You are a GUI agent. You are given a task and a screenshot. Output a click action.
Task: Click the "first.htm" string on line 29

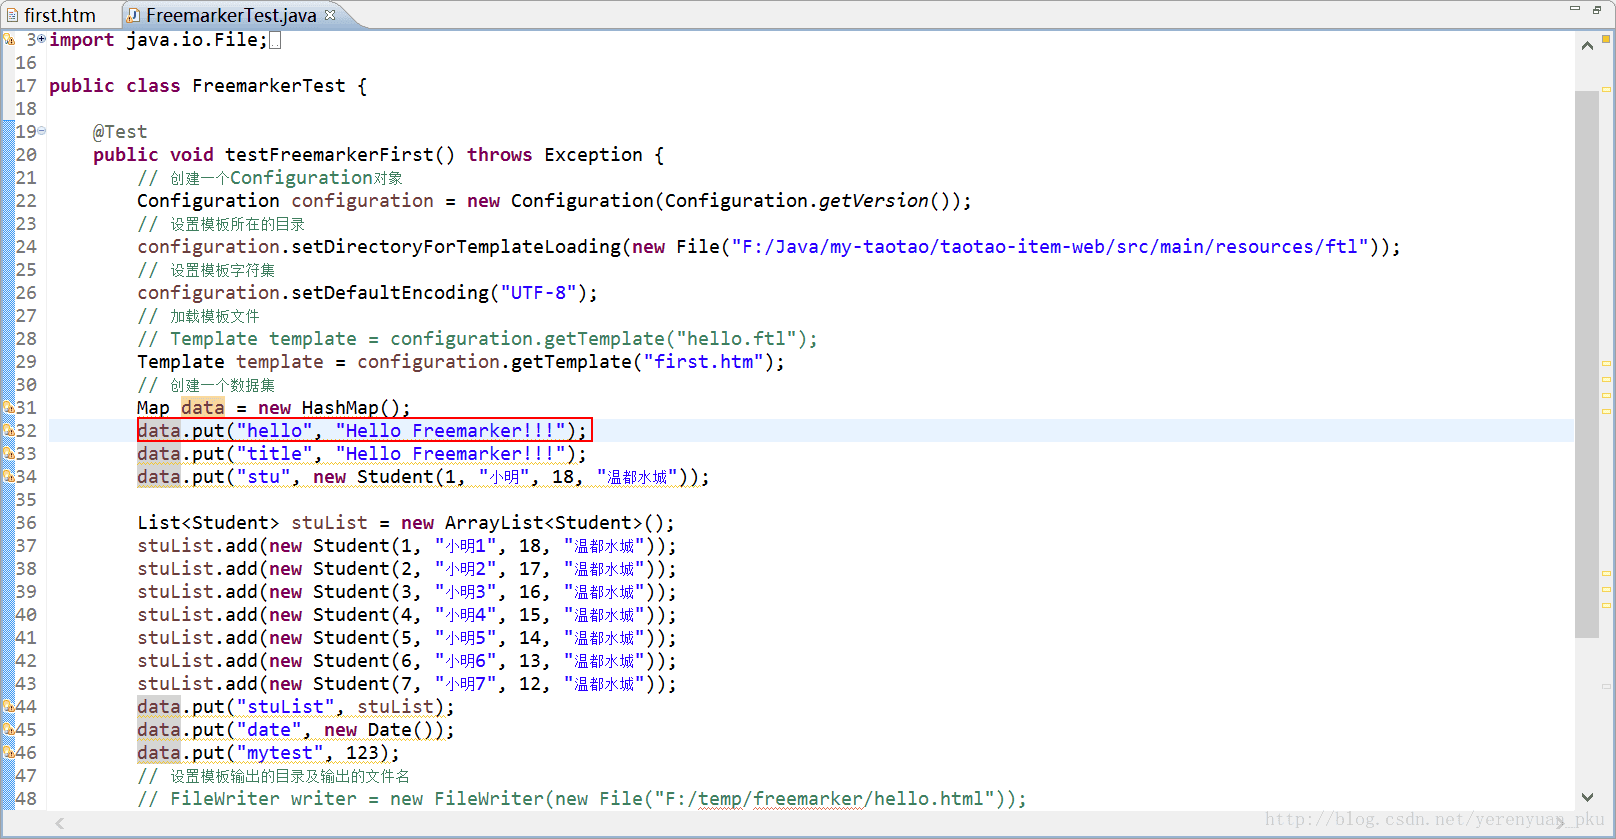(703, 362)
